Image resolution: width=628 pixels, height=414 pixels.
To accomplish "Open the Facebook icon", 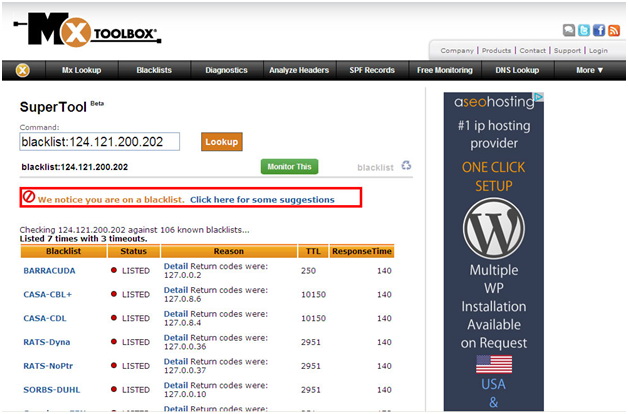I will click(599, 30).
